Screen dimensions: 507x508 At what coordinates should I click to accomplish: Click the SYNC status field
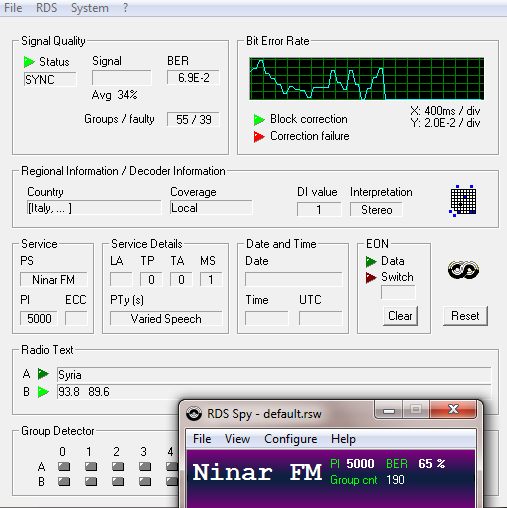pyautogui.click(x=50, y=79)
